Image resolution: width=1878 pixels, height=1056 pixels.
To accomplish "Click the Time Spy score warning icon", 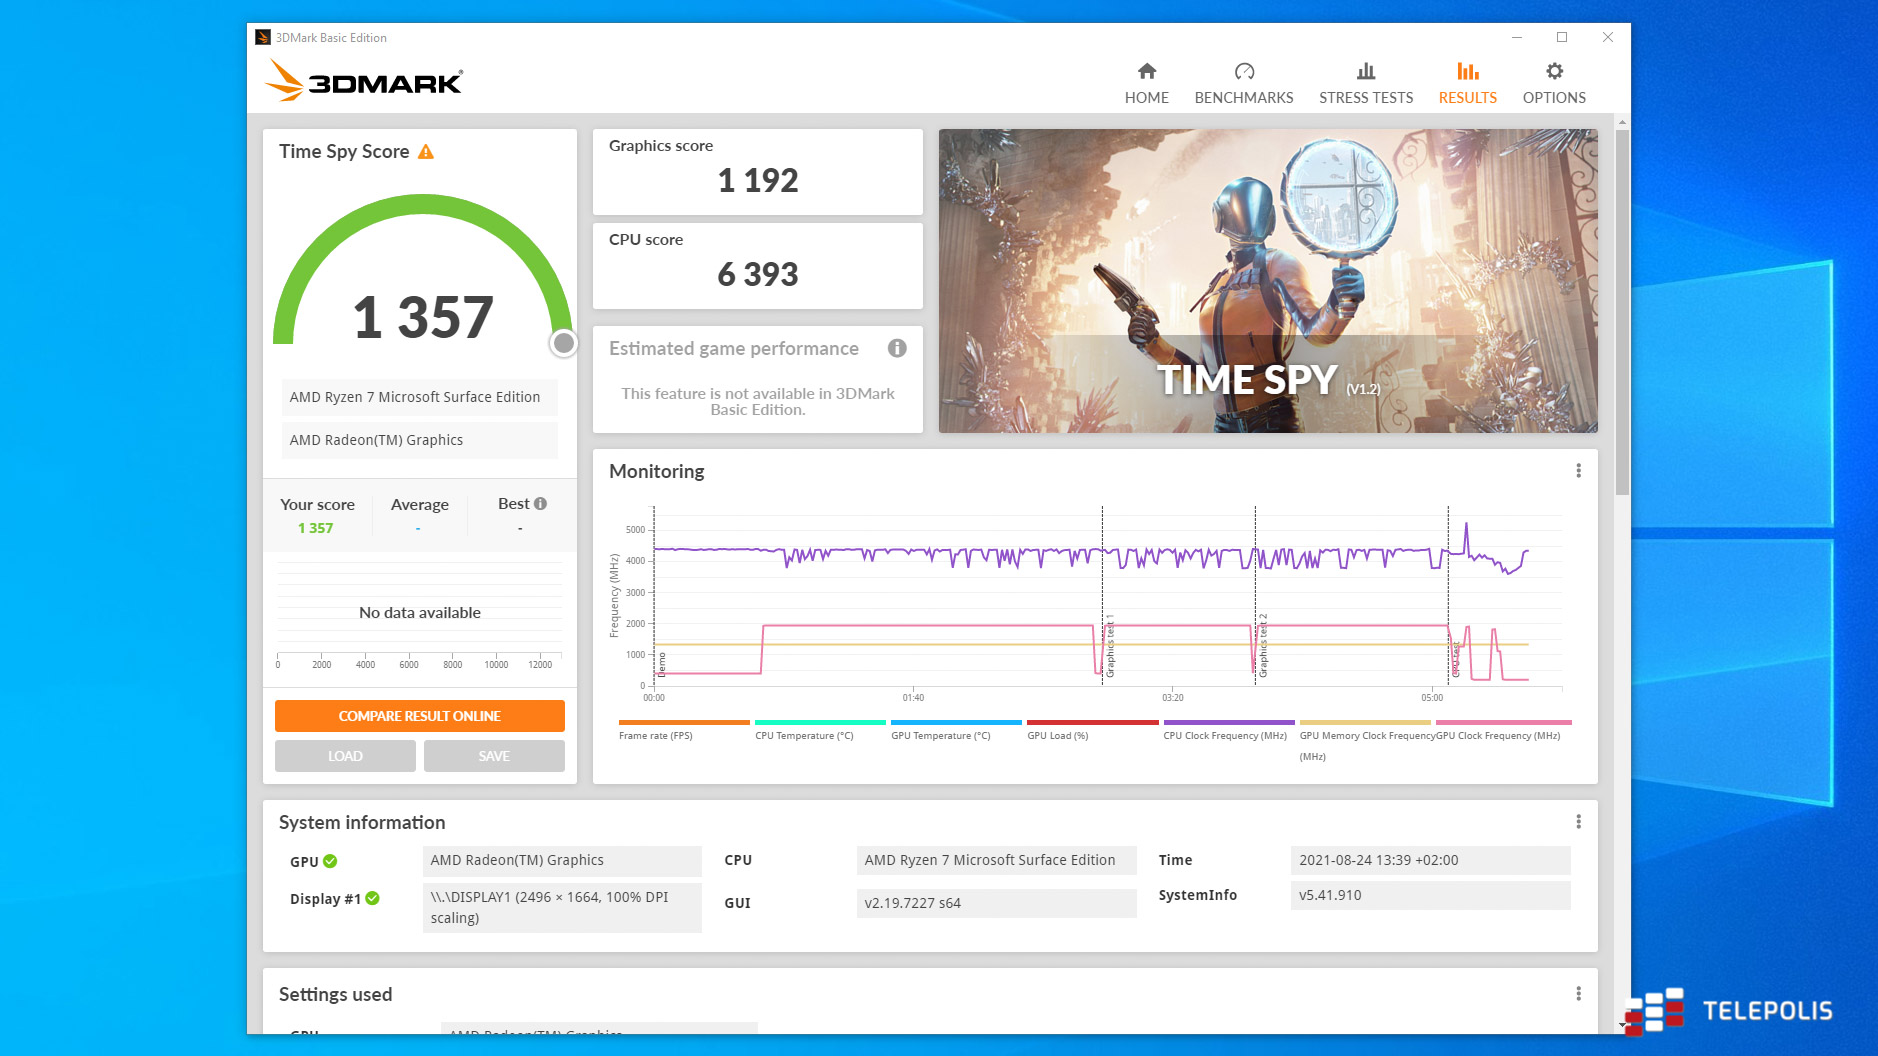I will coord(426,152).
